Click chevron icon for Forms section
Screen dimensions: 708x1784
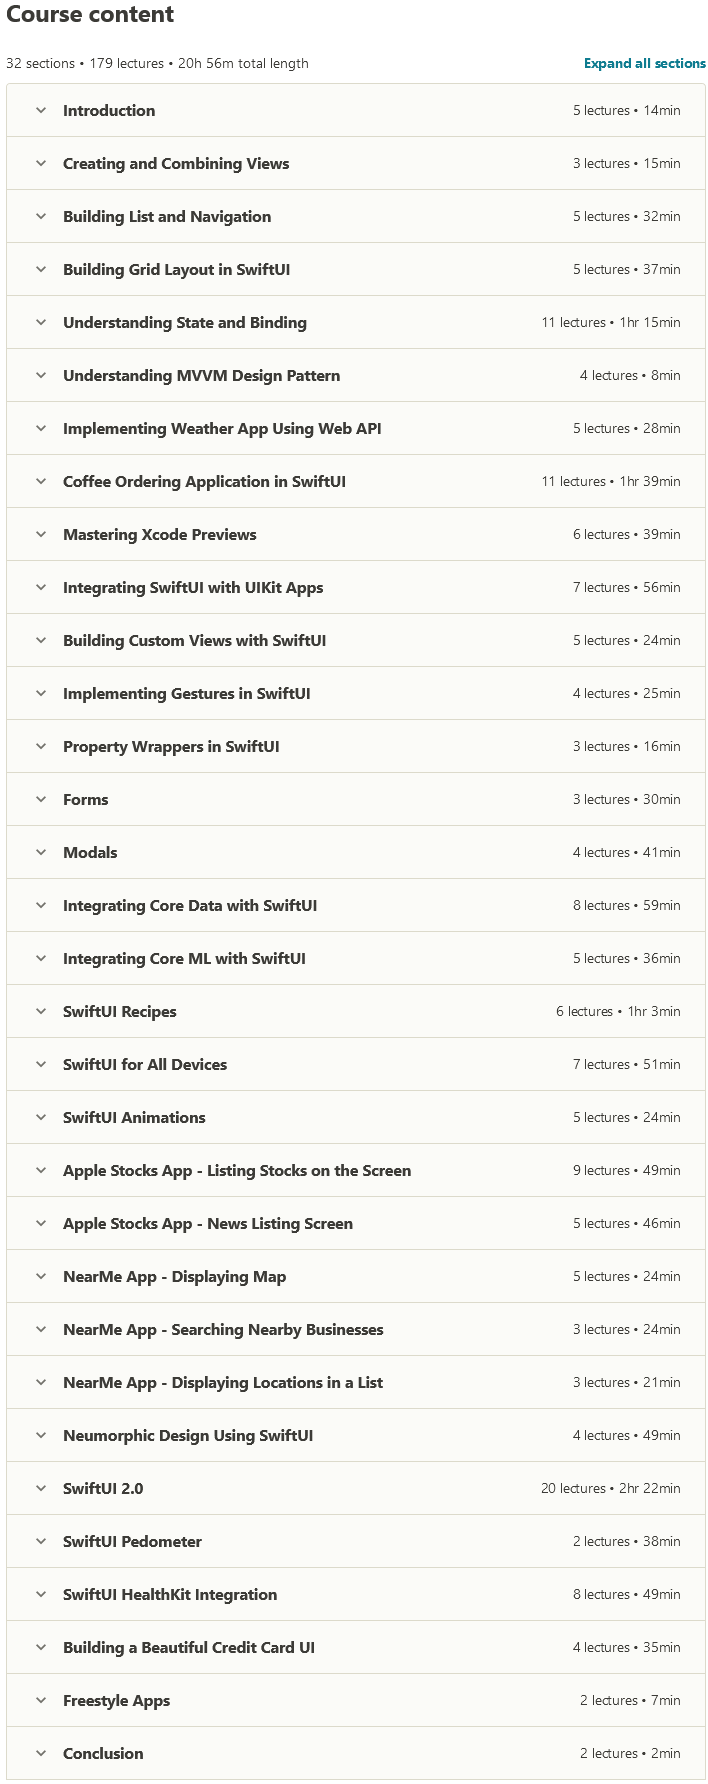(41, 800)
